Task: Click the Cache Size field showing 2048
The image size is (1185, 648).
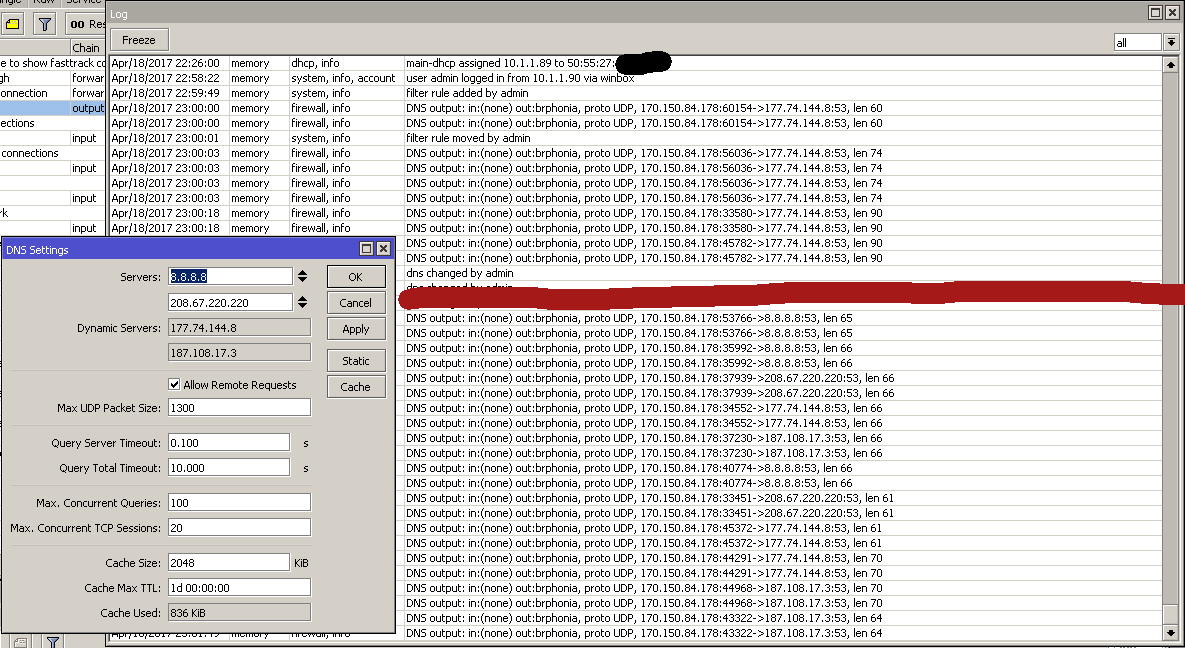Action: pos(228,563)
